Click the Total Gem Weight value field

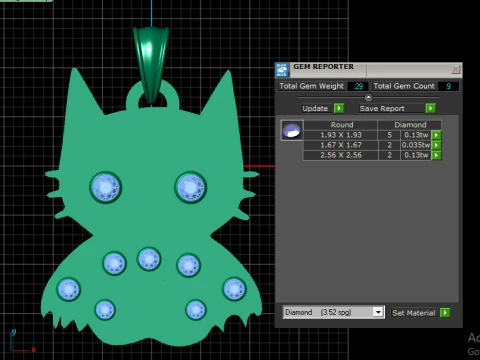(x=358, y=86)
